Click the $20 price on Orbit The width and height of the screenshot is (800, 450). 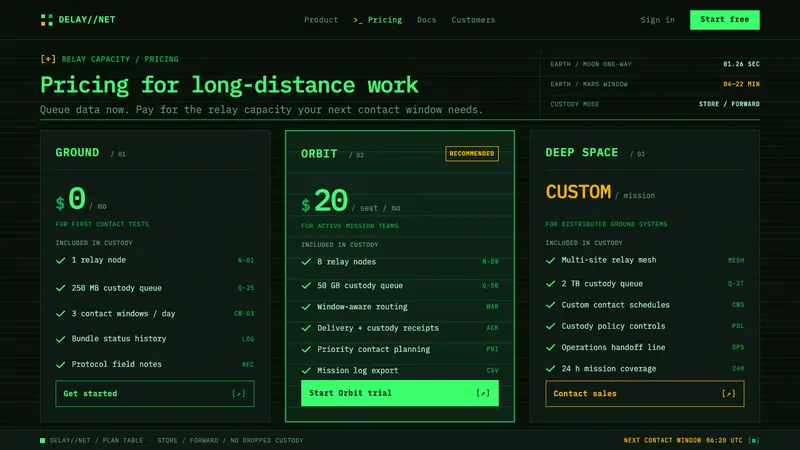click(x=324, y=200)
